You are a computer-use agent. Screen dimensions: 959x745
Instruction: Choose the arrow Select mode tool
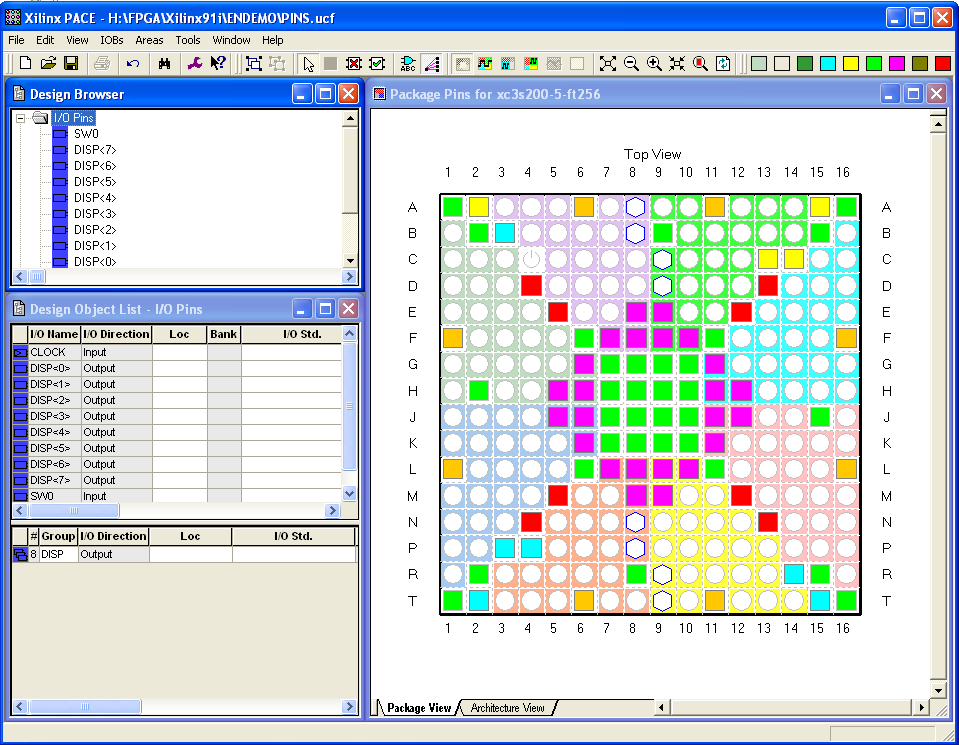click(308, 63)
